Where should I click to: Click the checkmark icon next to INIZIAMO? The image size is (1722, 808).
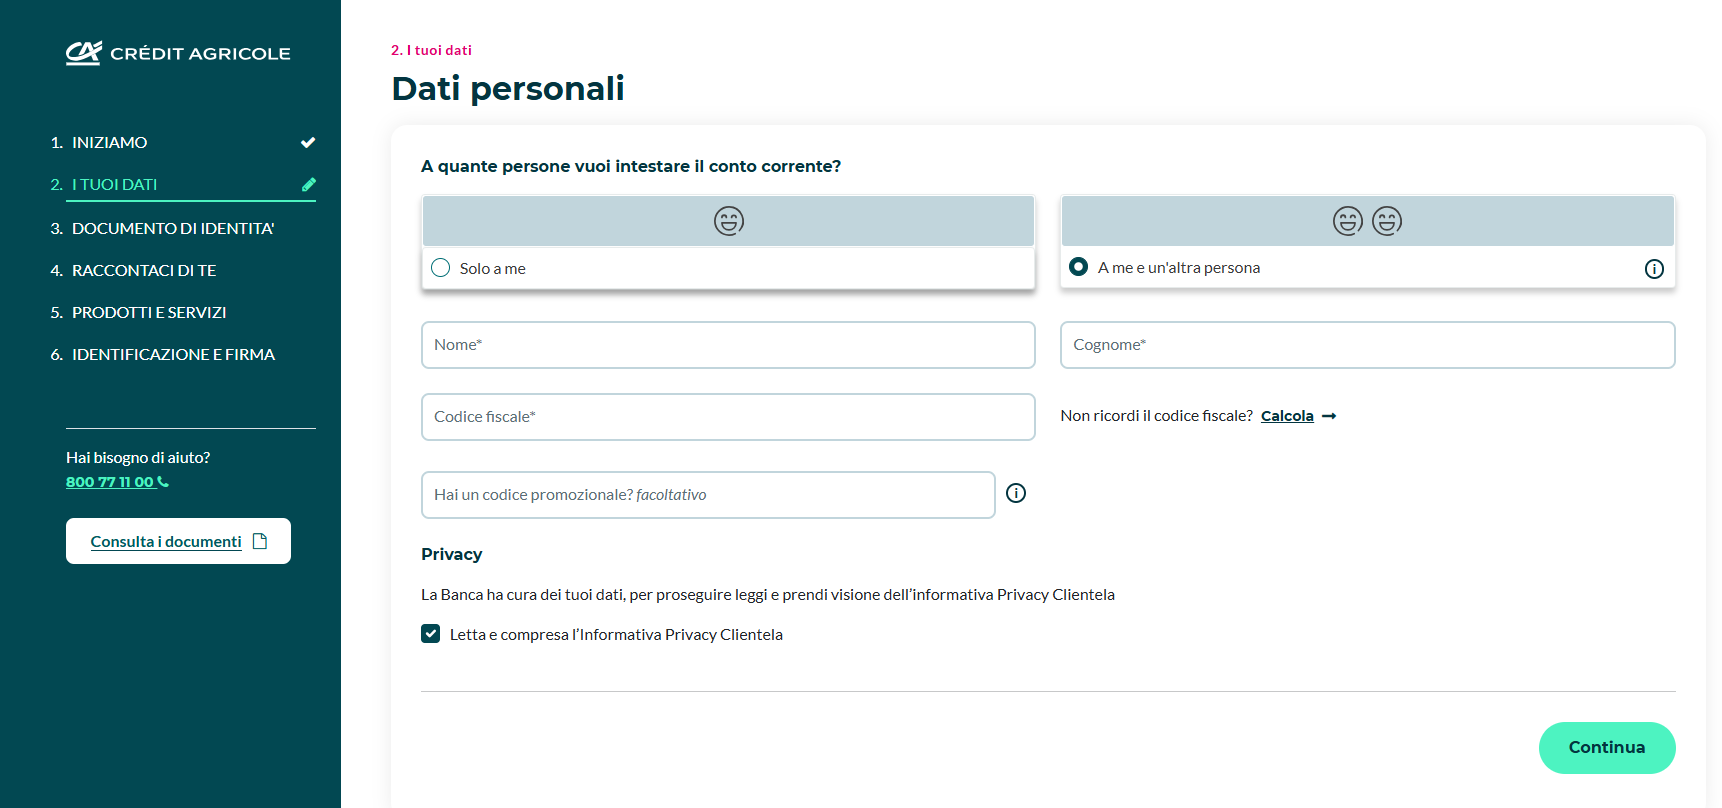click(x=308, y=142)
